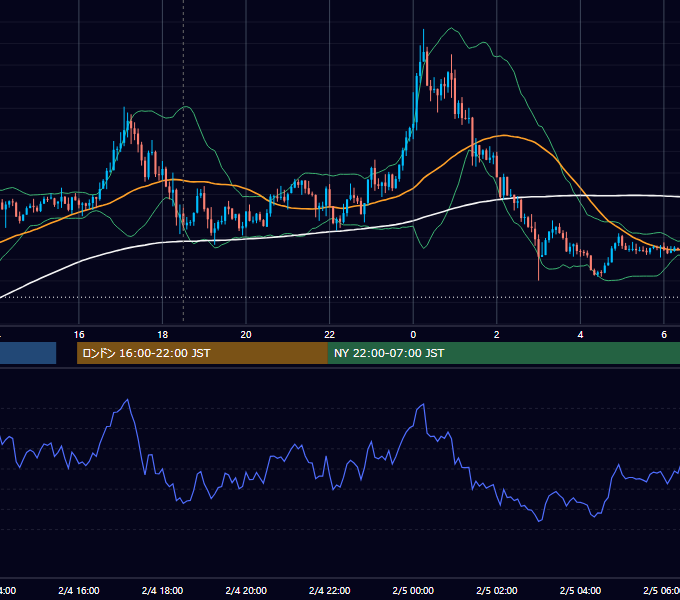This screenshot has height=600, width=680.
Task: Click the '2/5 00:00' oscillator axis label
Action: [x=413, y=591]
